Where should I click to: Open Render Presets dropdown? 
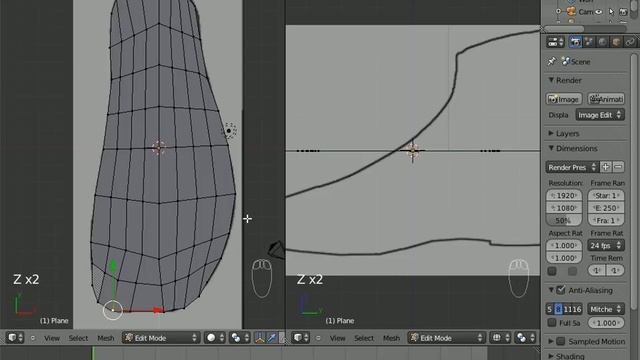coord(572,167)
